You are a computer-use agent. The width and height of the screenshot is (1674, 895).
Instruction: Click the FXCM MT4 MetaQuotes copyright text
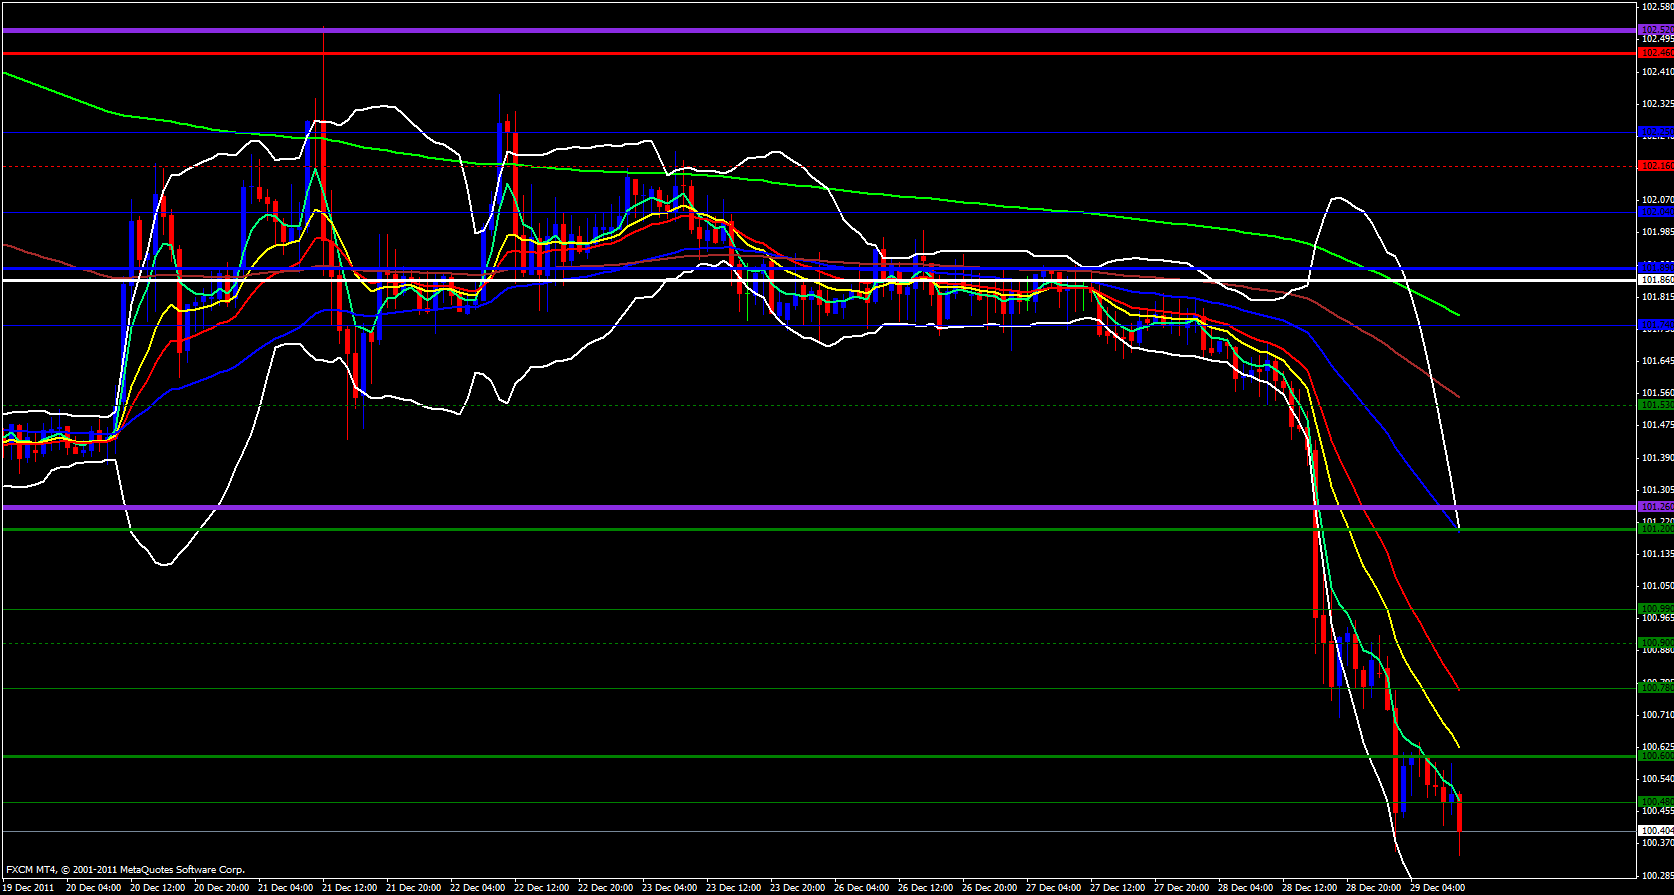(x=125, y=870)
